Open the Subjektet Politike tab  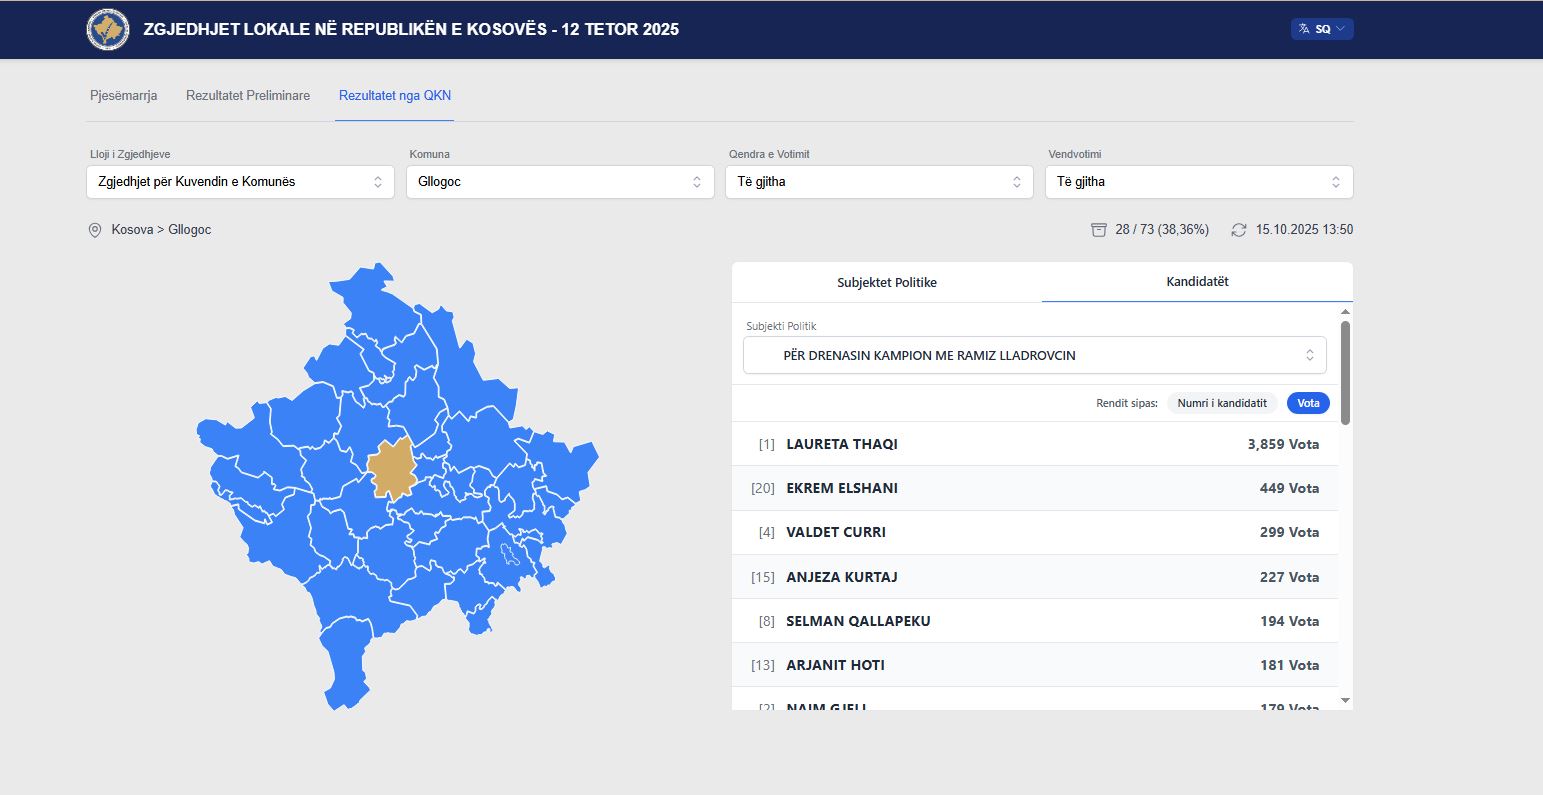tap(886, 282)
